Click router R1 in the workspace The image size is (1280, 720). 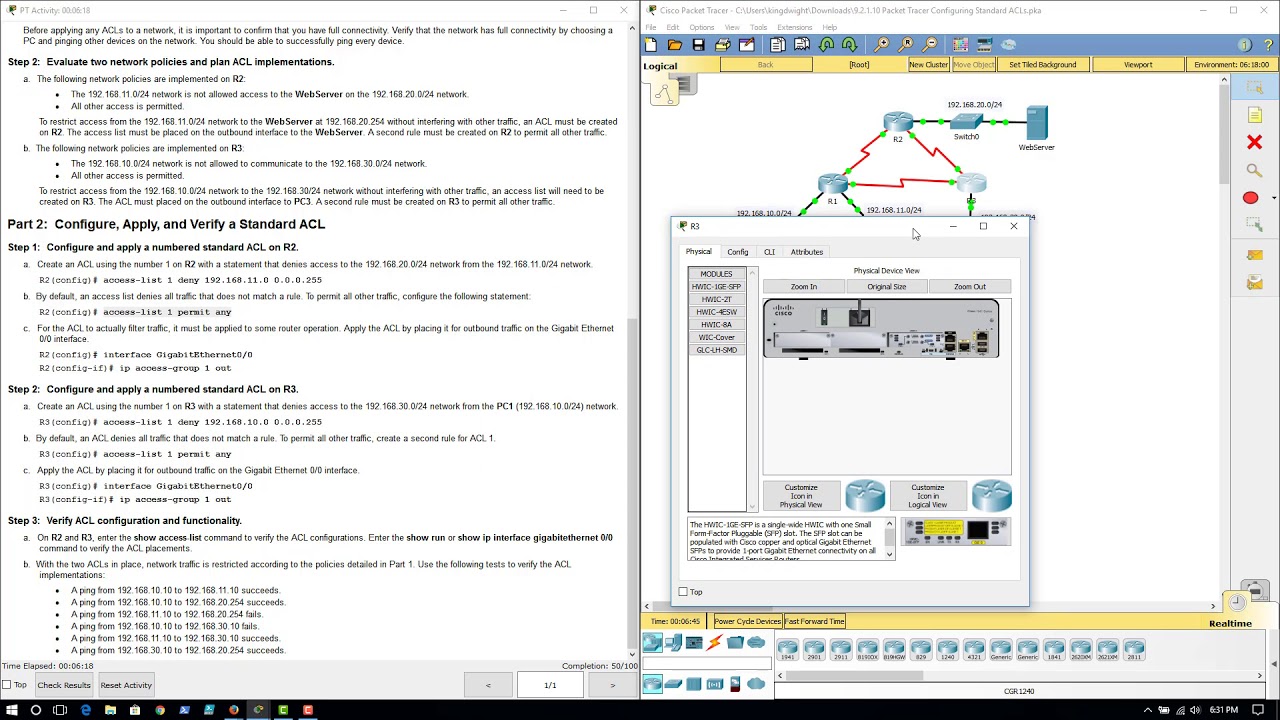[x=832, y=184]
